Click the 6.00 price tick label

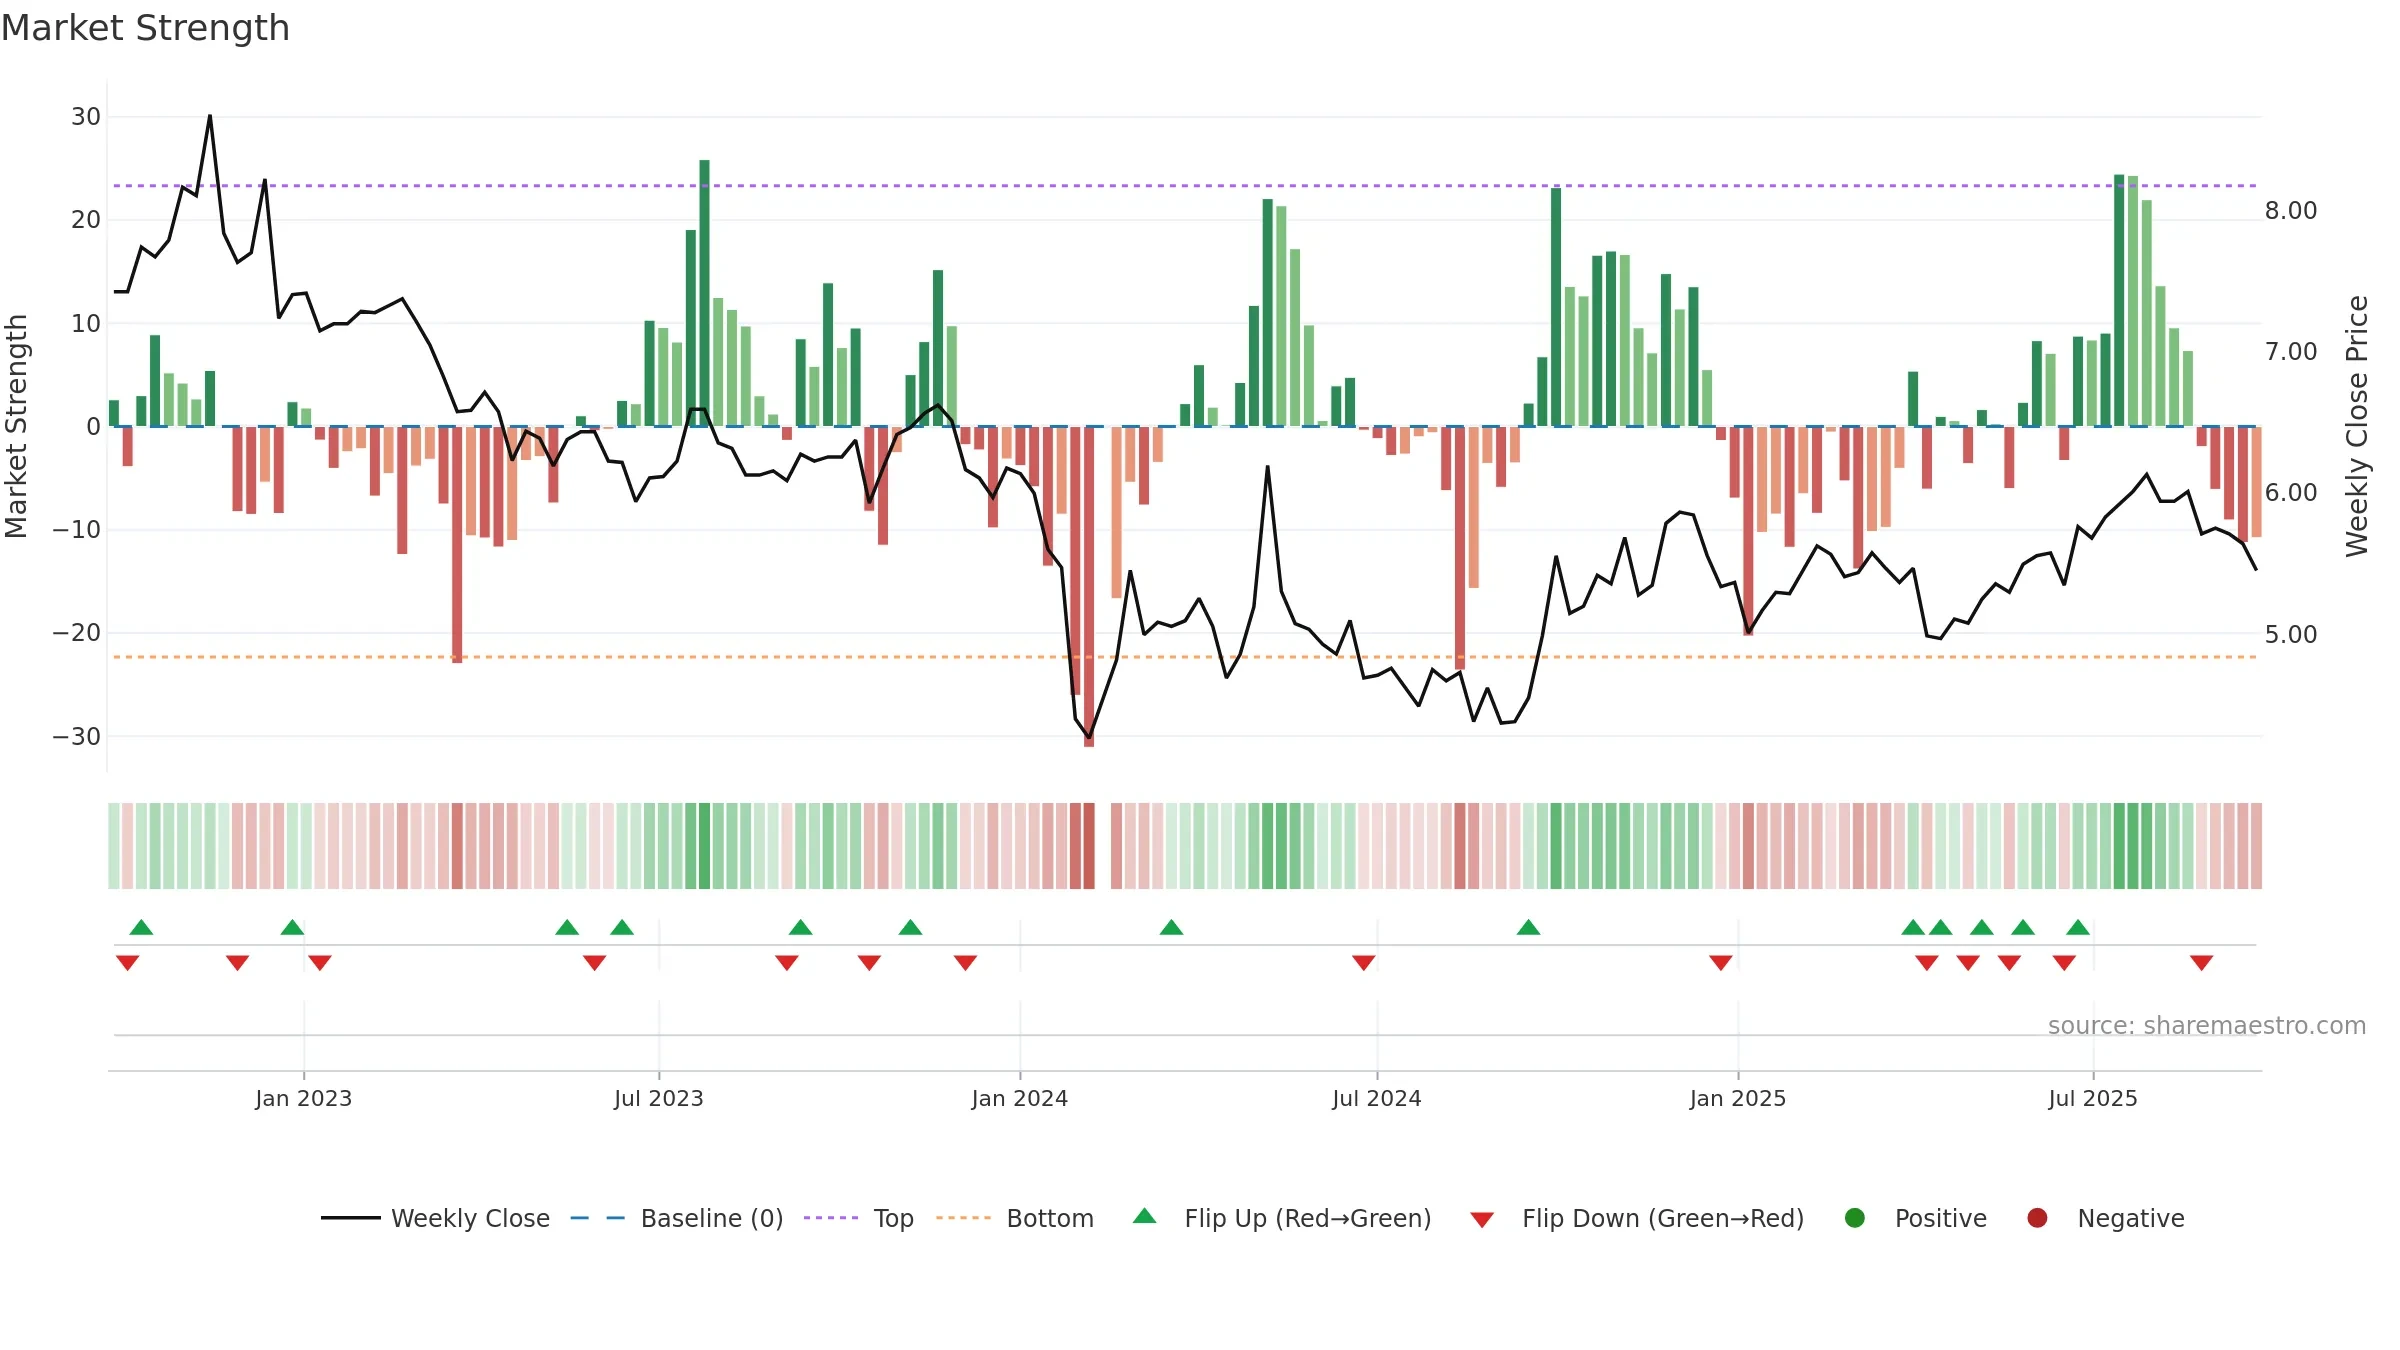[x=2291, y=492]
